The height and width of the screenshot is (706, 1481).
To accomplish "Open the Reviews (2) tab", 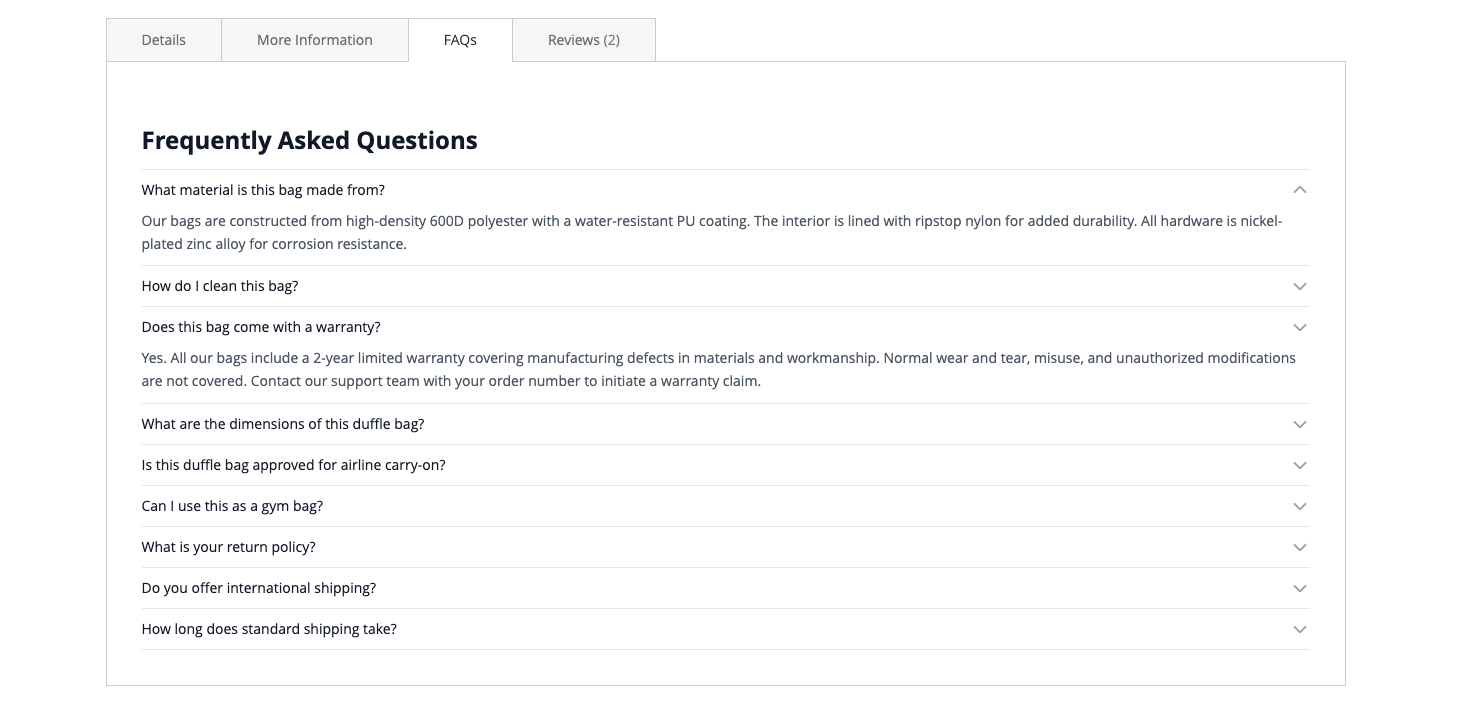I will pos(584,40).
